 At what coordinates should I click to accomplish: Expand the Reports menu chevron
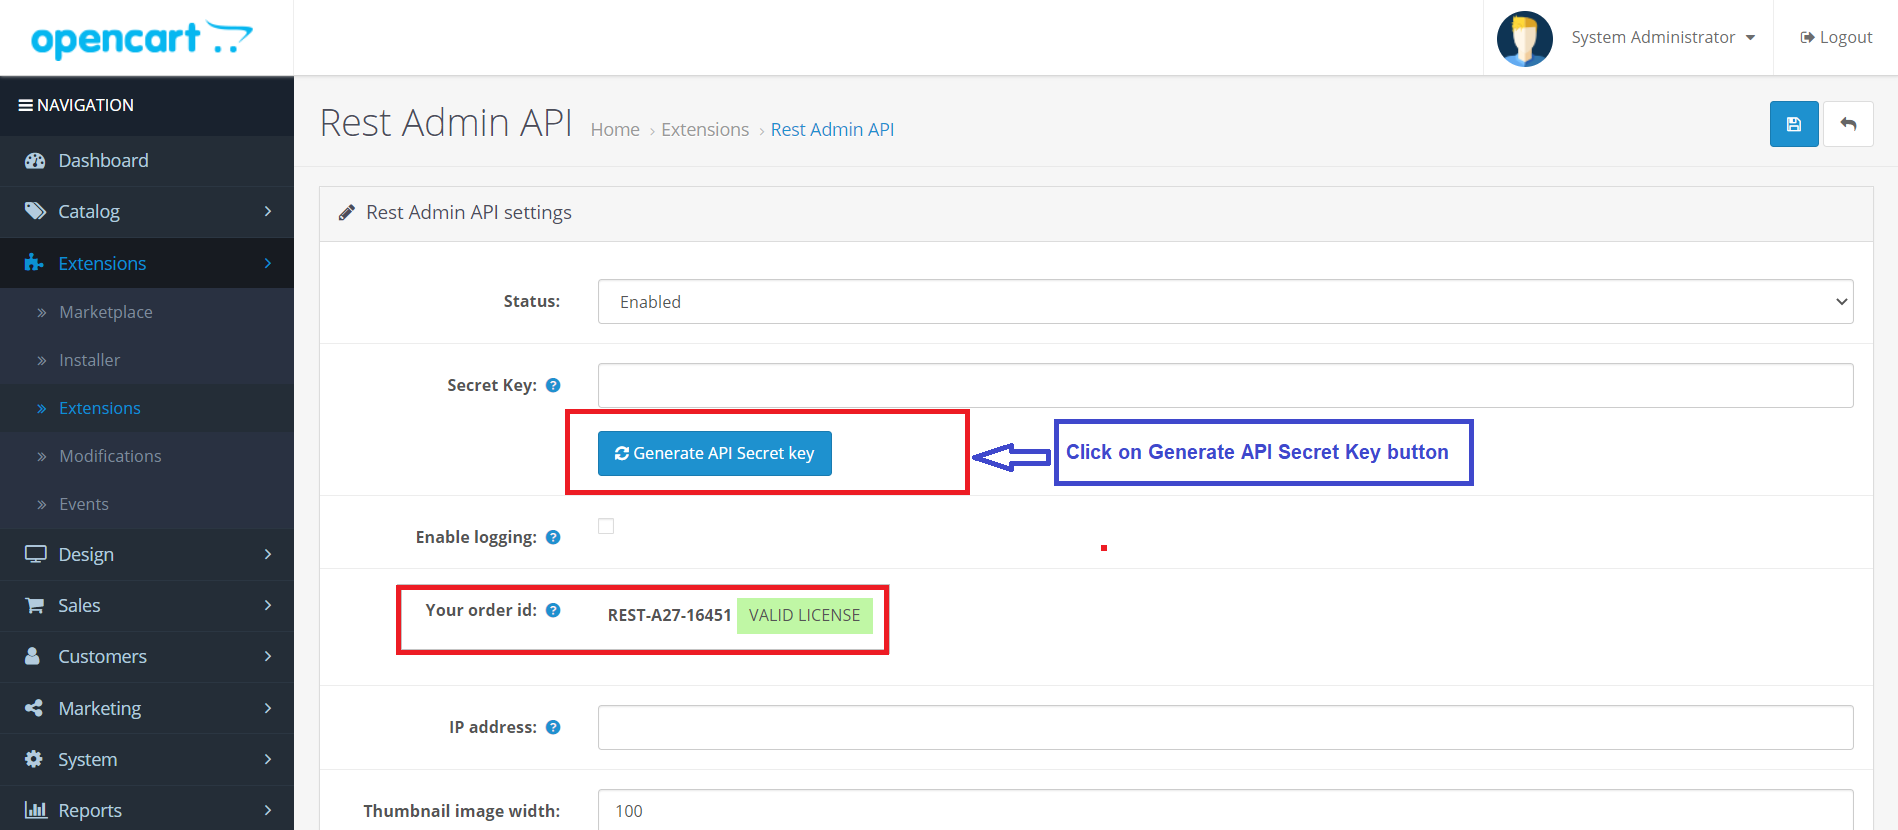click(x=268, y=810)
